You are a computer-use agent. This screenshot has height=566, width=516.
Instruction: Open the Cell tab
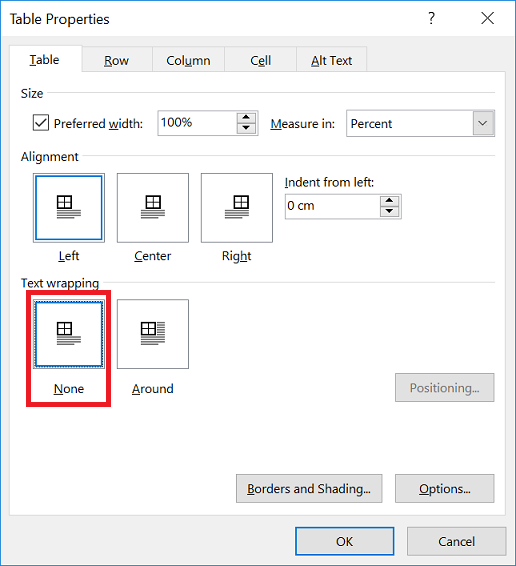point(260,60)
